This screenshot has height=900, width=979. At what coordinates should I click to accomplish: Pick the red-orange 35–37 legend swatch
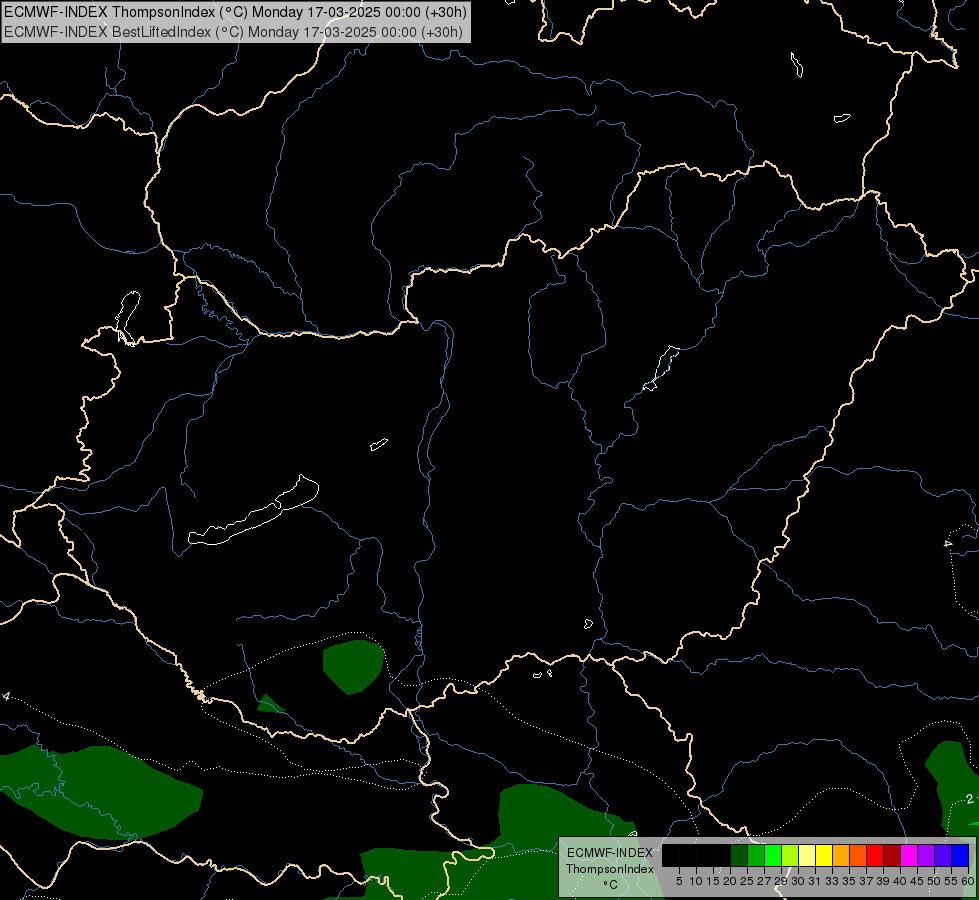[858, 855]
